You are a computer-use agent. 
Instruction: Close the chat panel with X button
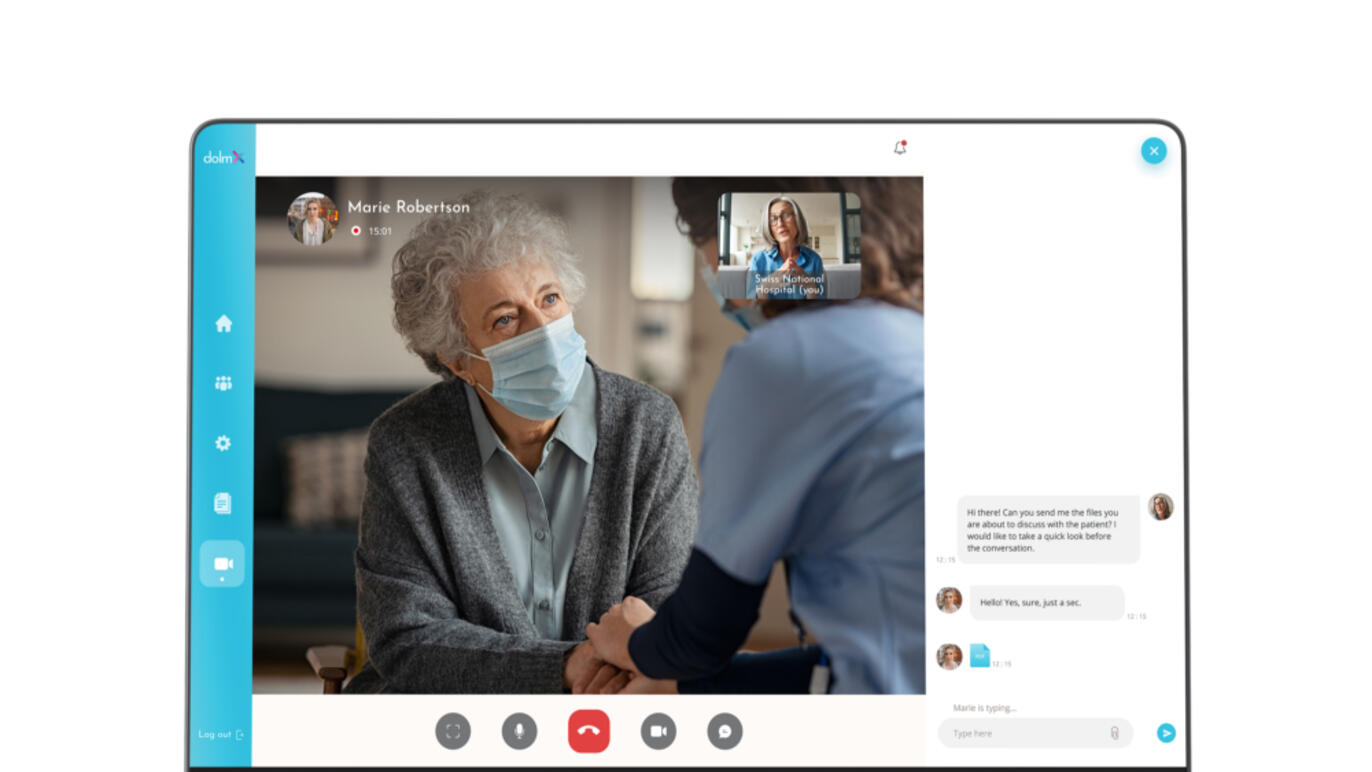click(x=1153, y=151)
